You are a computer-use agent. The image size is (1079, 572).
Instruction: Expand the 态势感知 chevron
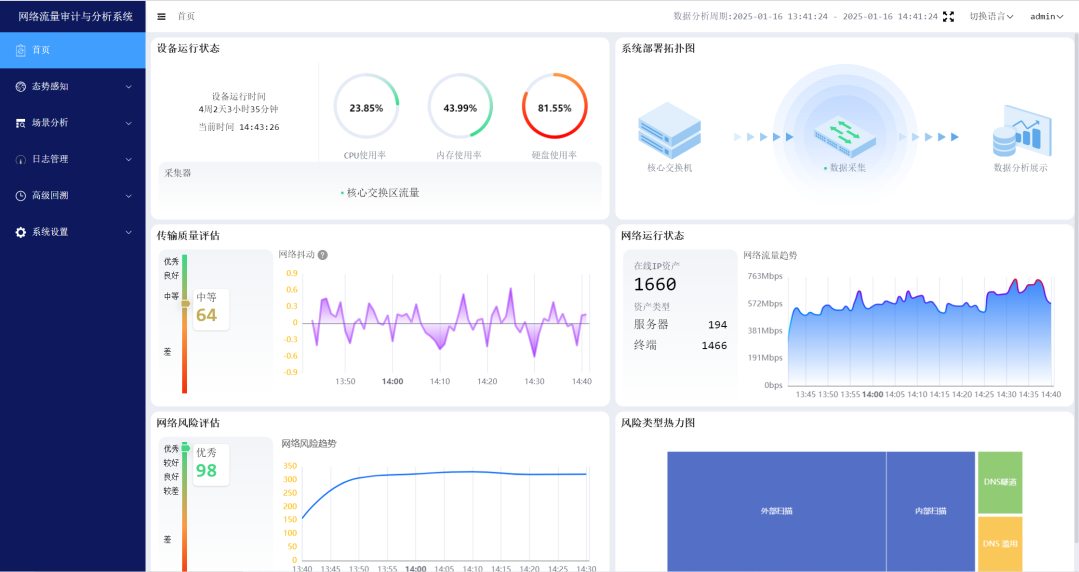tap(129, 87)
